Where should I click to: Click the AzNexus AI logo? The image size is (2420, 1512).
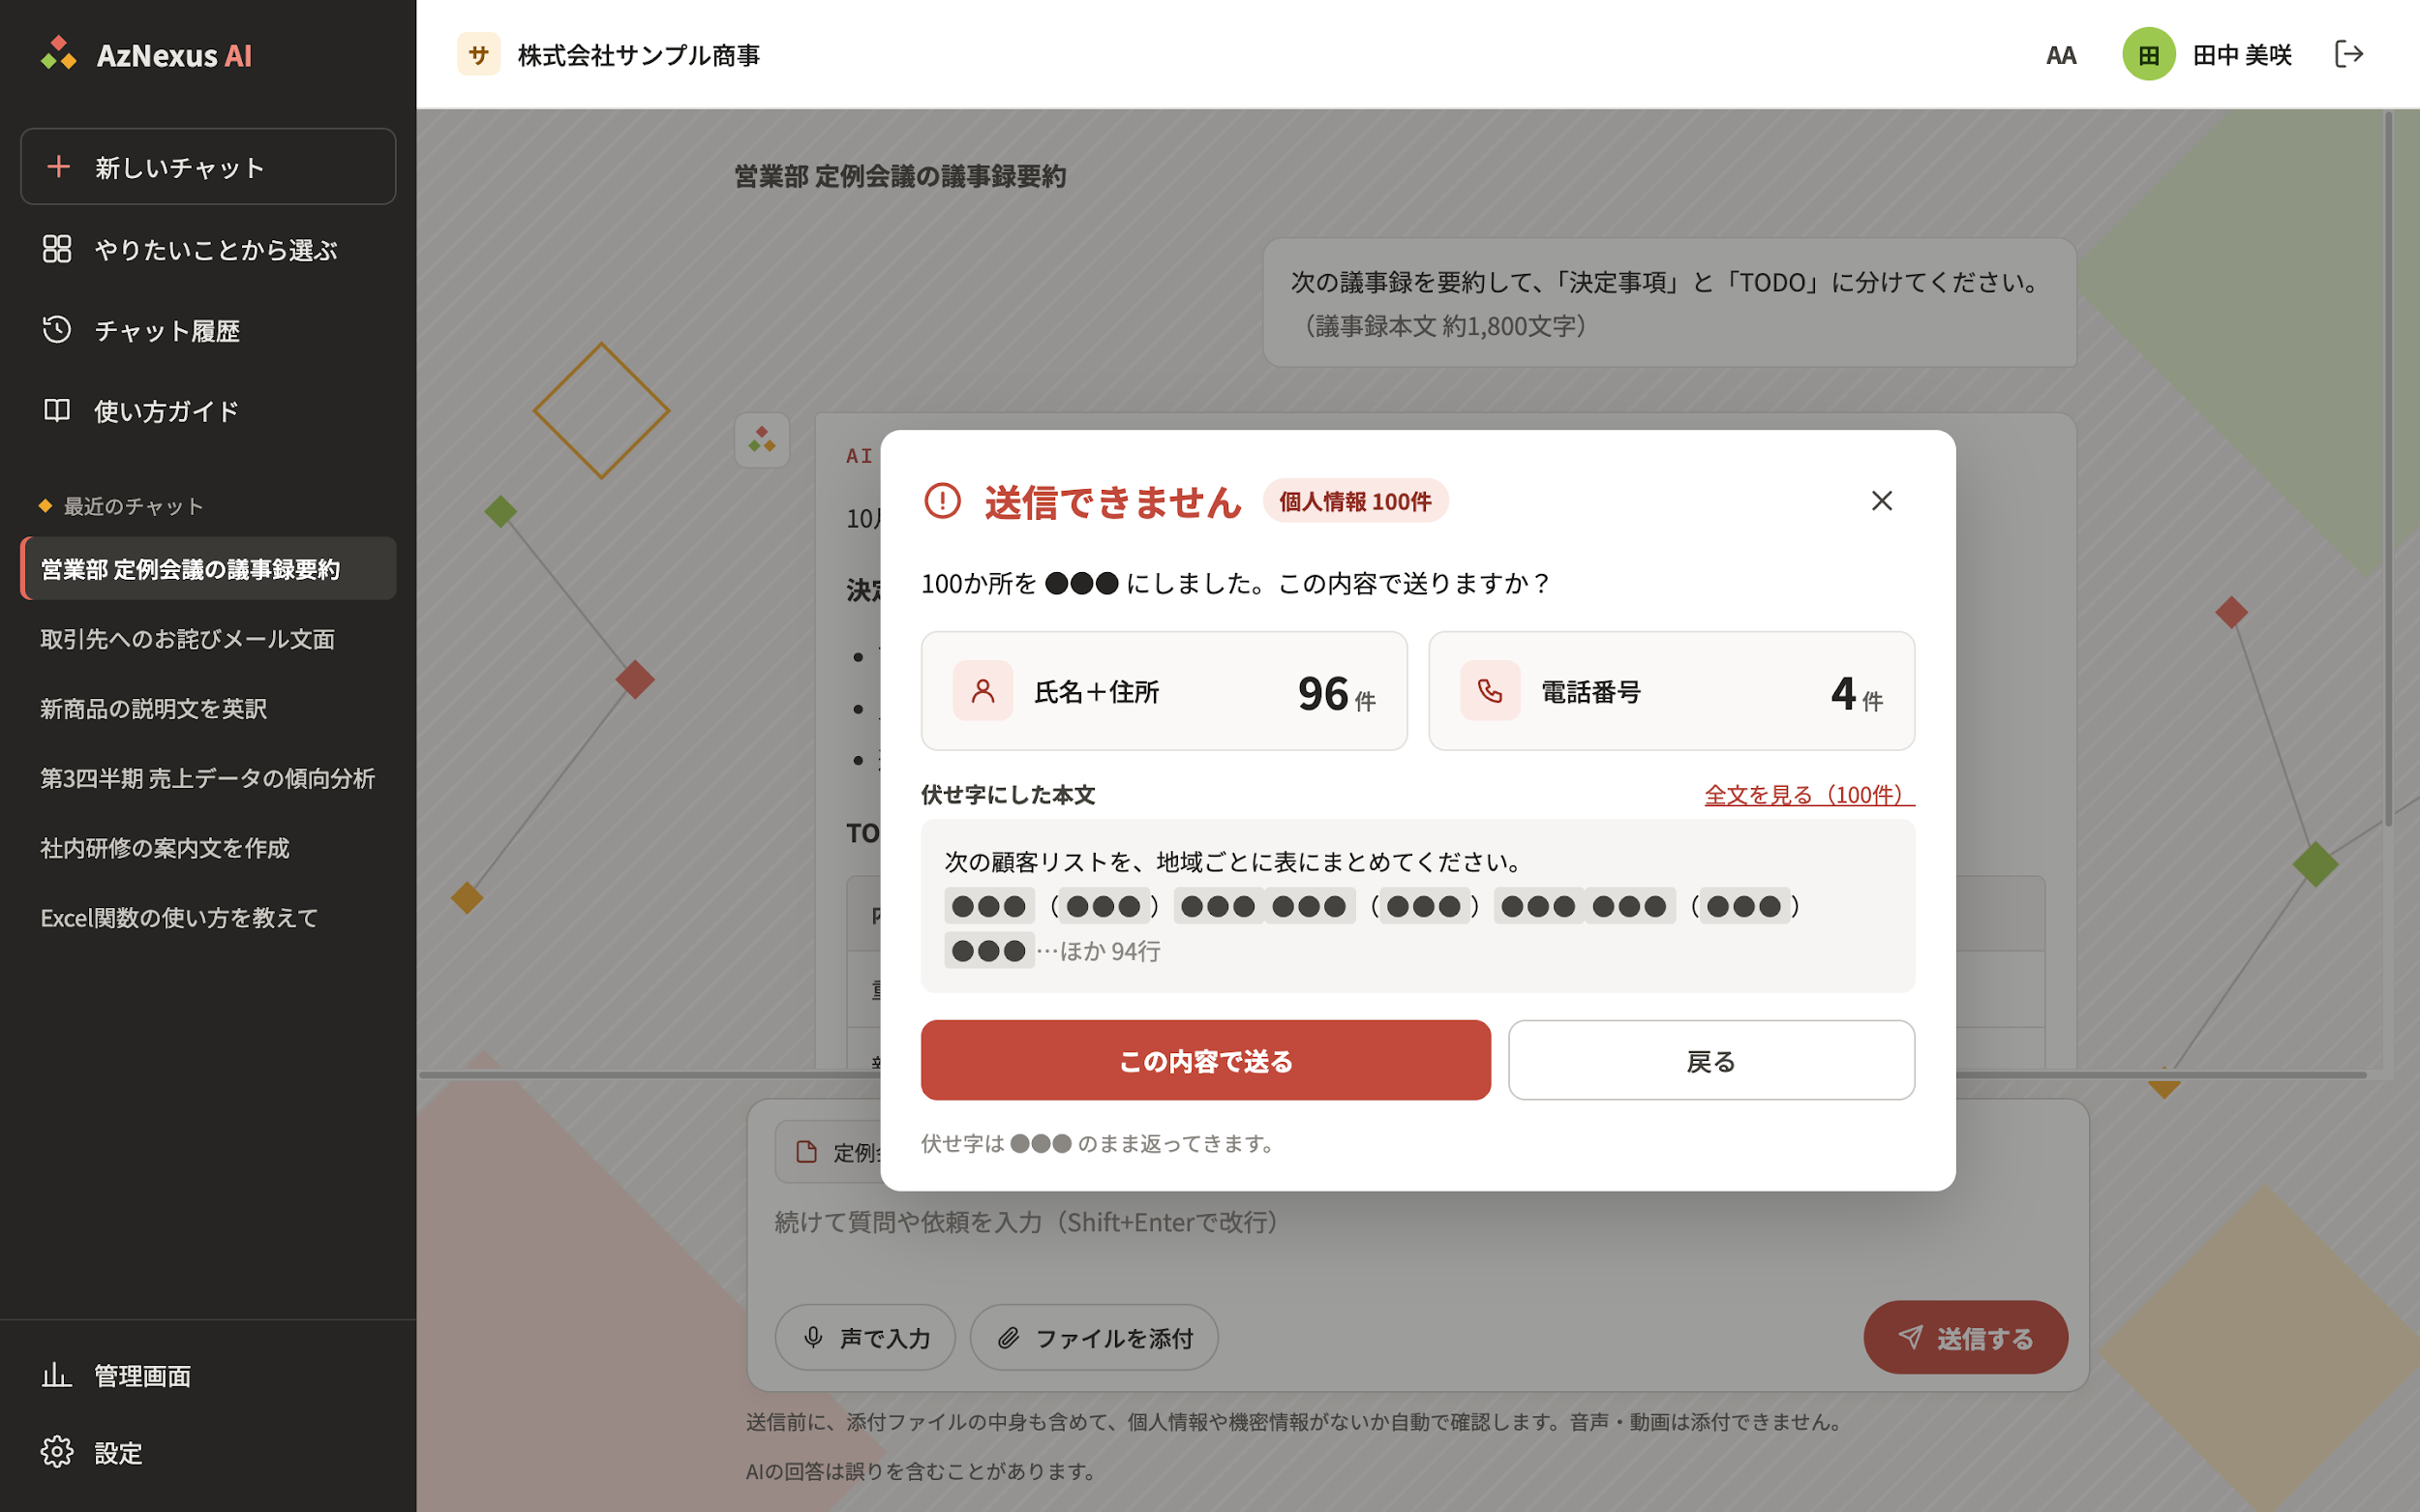pyautogui.click(x=146, y=54)
